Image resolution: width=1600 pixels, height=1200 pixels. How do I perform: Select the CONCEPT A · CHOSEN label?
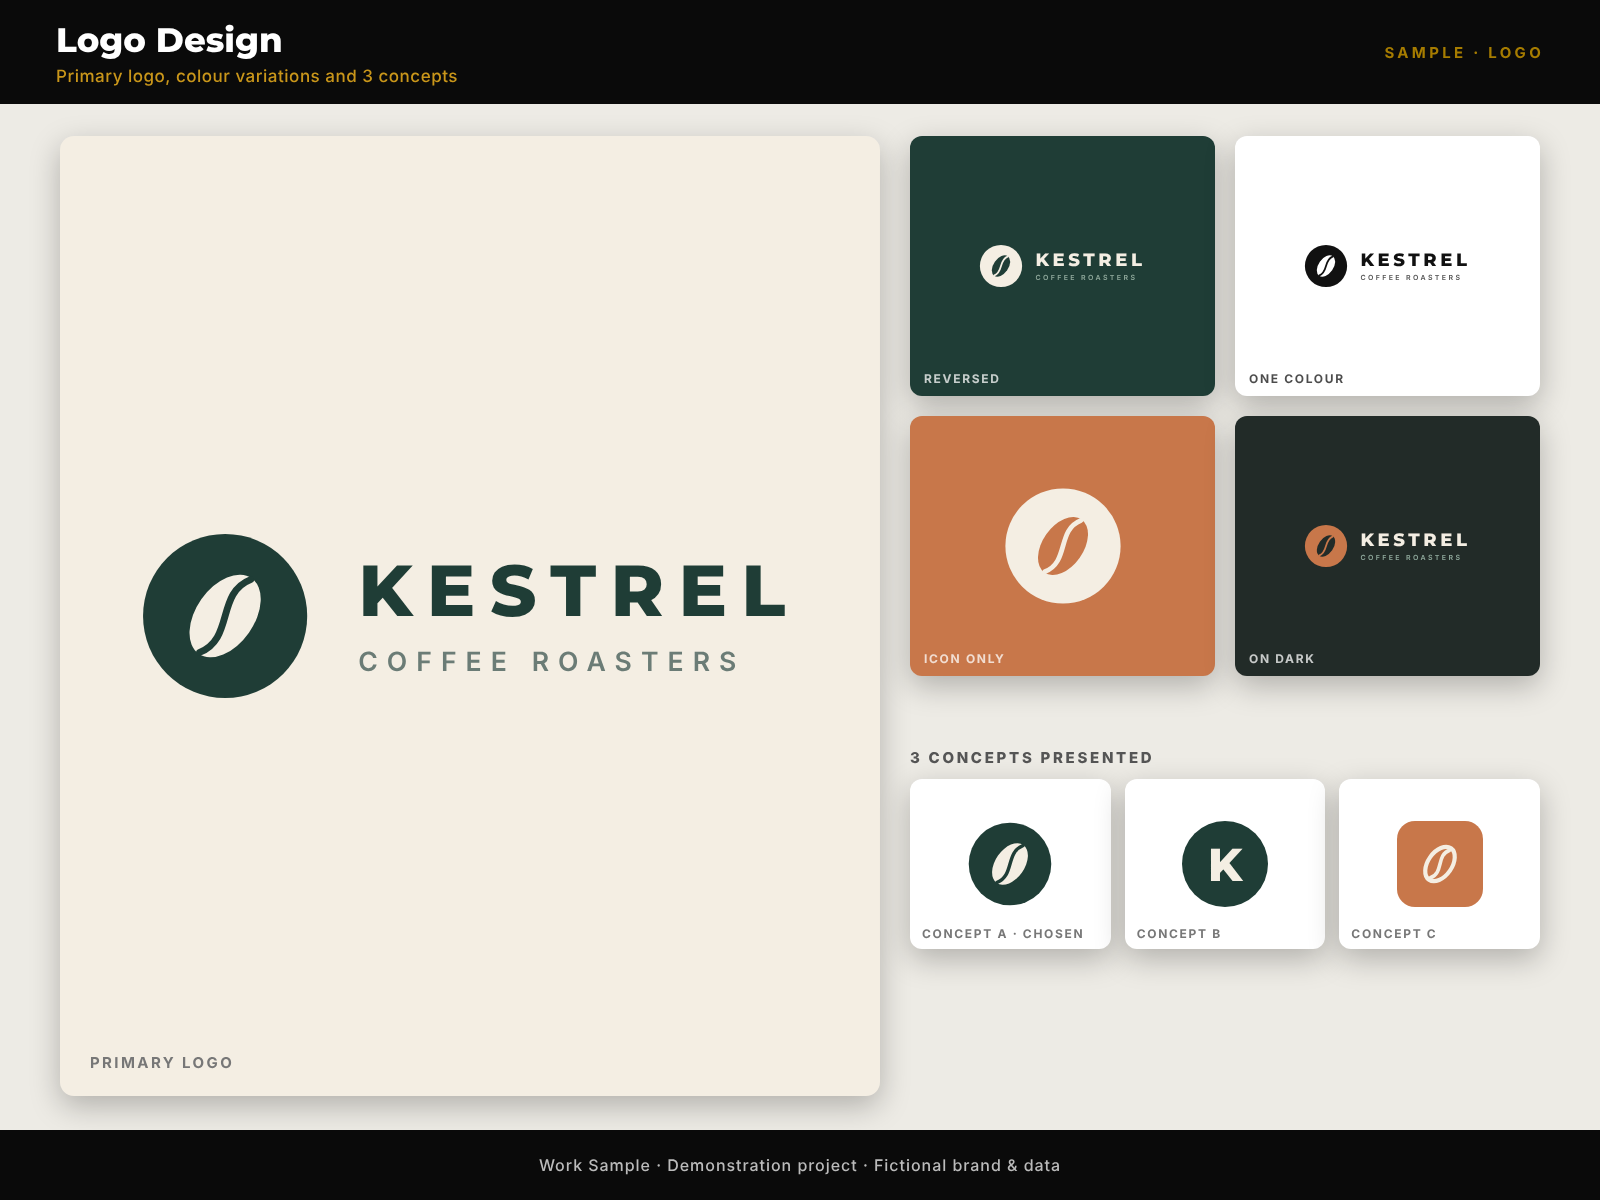coord(1003,934)
